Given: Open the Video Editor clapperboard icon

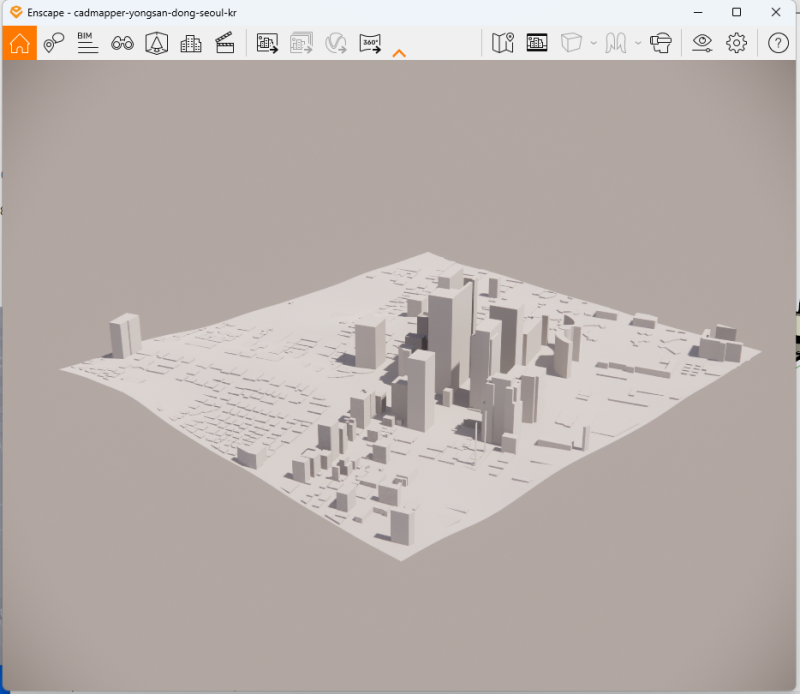Looking at the screenshot, I should pos(224,43).
